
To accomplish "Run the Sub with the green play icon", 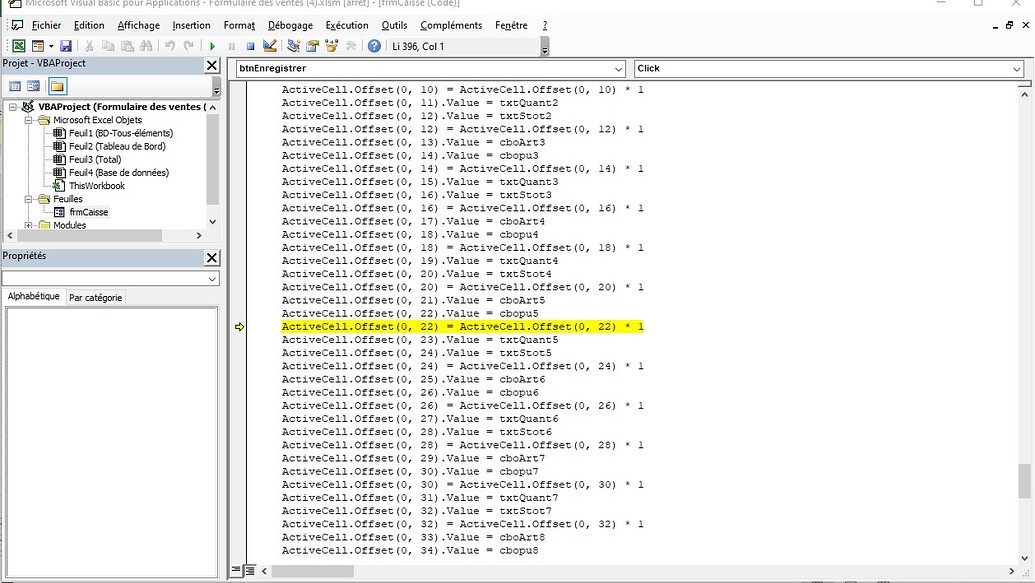I will (212, 45).
